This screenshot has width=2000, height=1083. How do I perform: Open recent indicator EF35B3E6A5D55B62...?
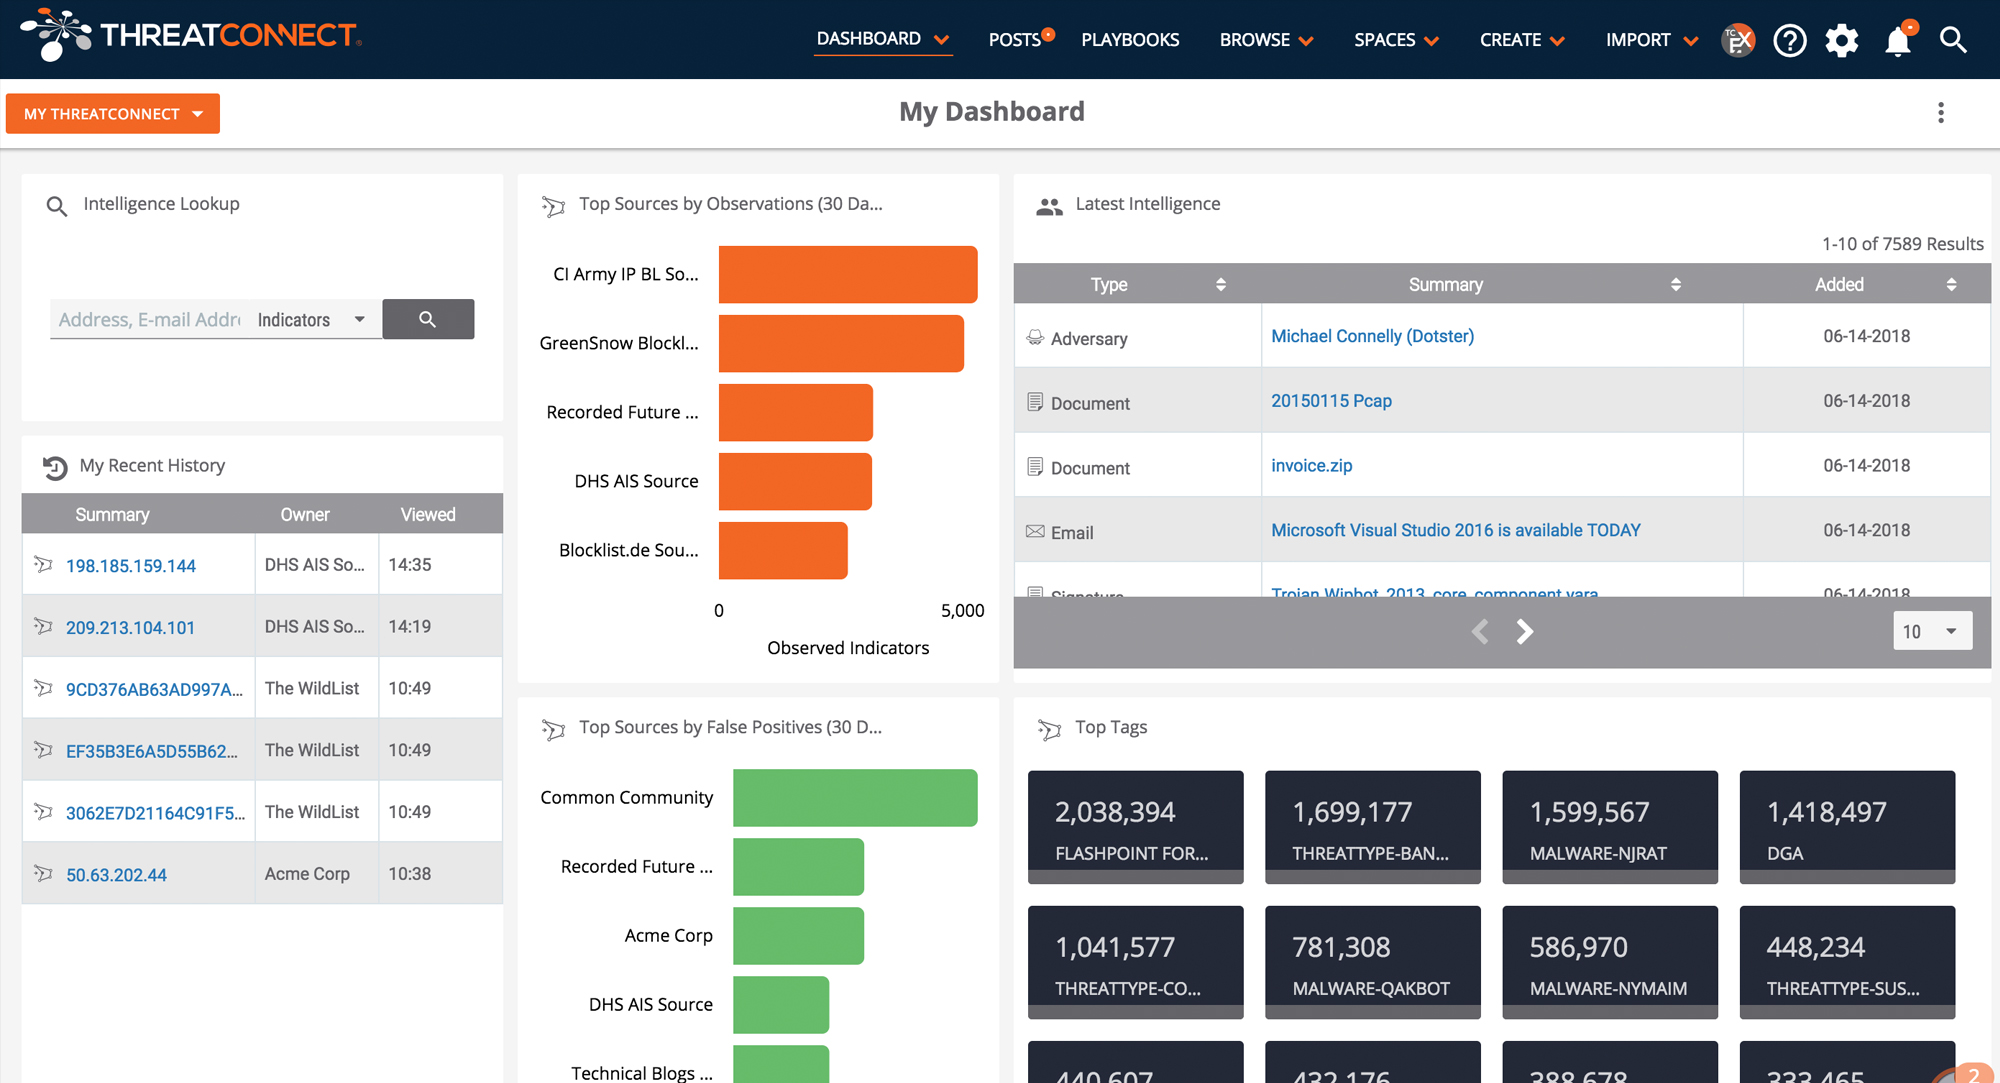(152, 751)
